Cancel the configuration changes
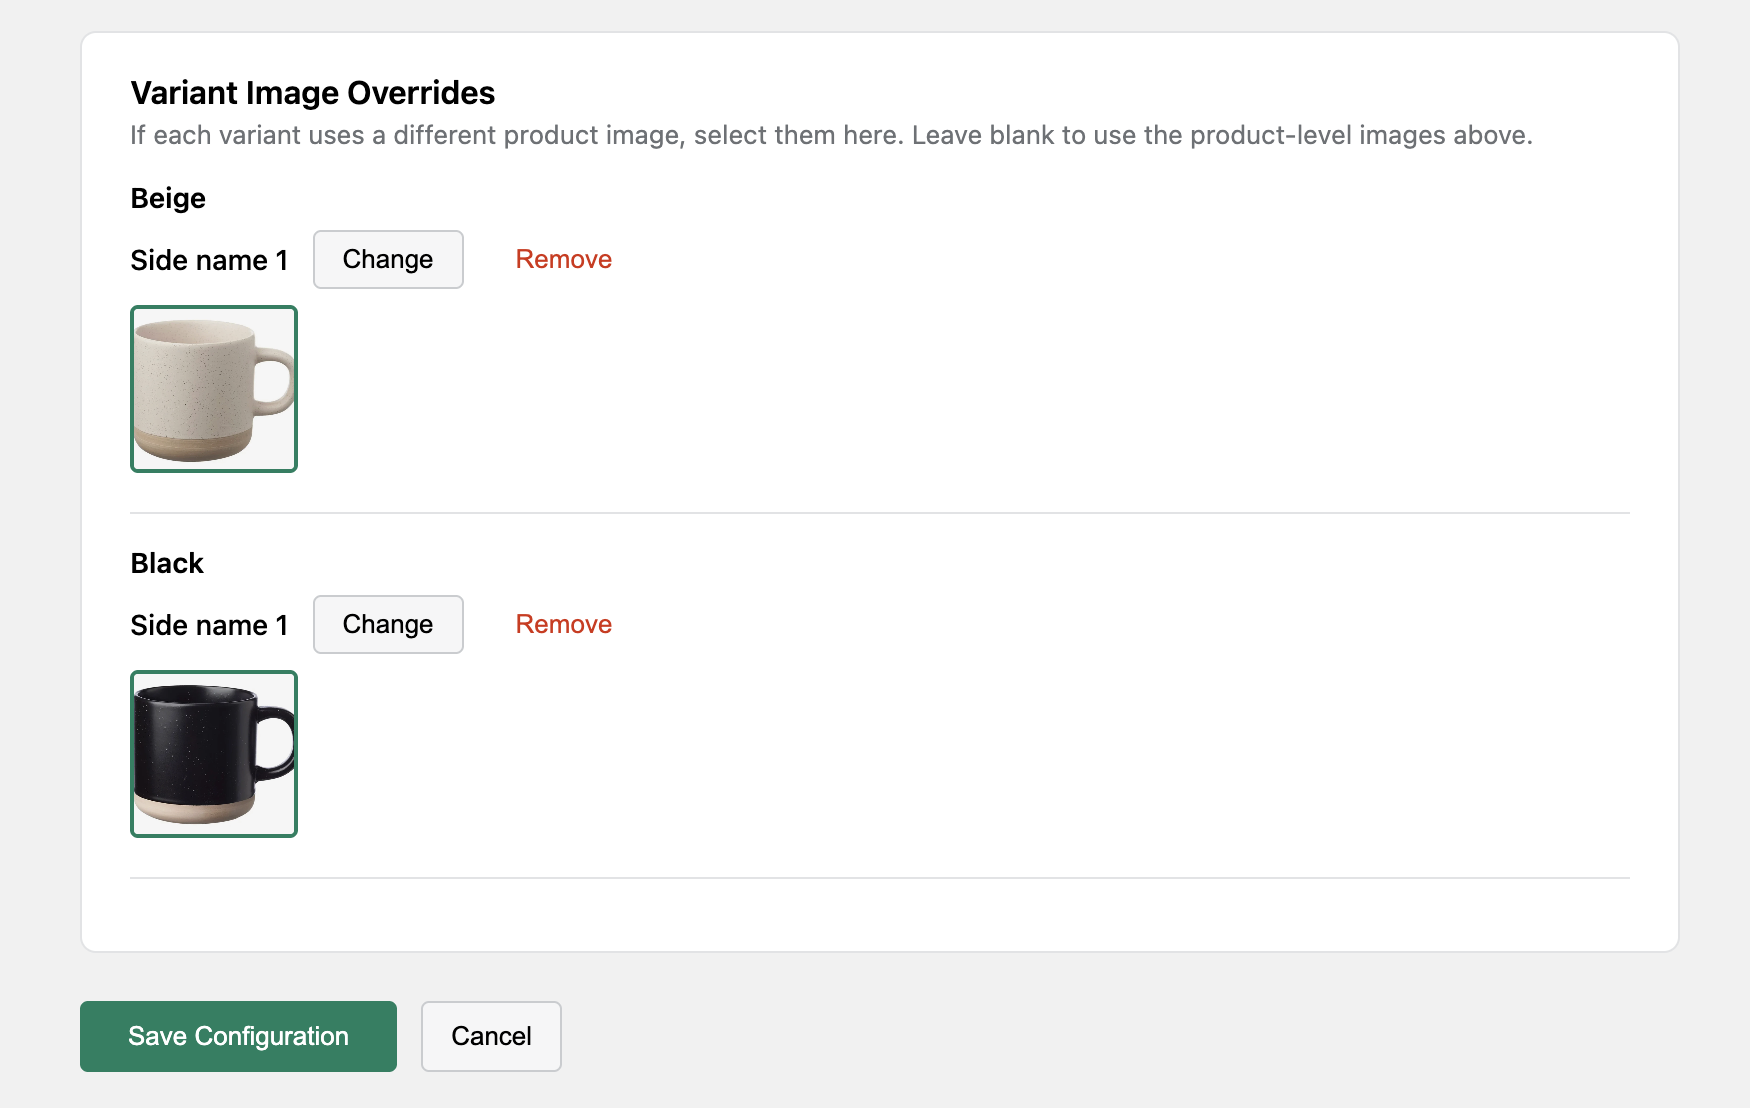 click(491, 1036)
